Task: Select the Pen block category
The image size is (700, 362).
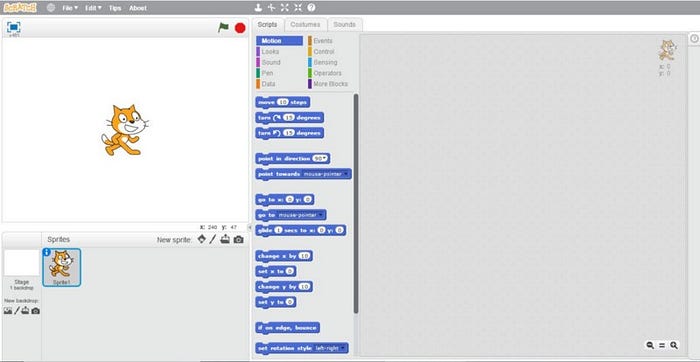Action: [x=279, y=73]
